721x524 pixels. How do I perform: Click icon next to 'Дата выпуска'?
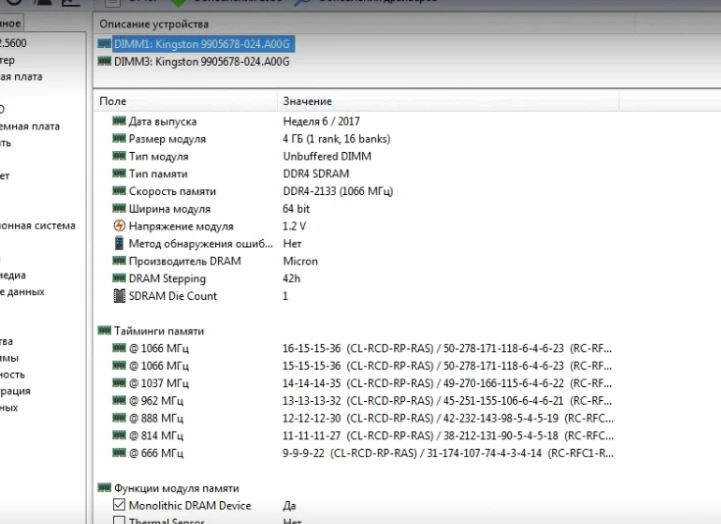(119, 121)
